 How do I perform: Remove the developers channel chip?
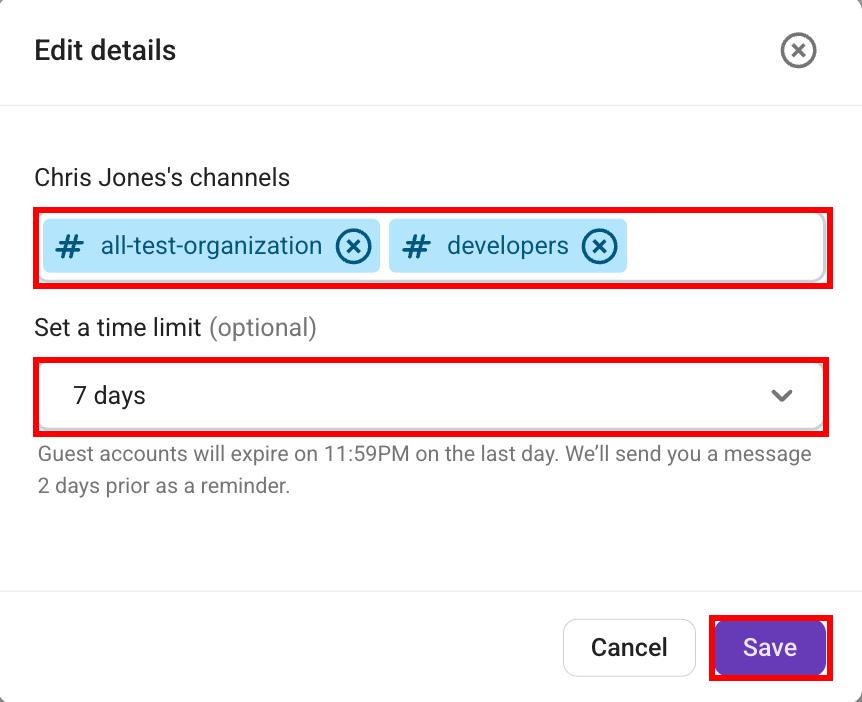[x=599, y=246]
